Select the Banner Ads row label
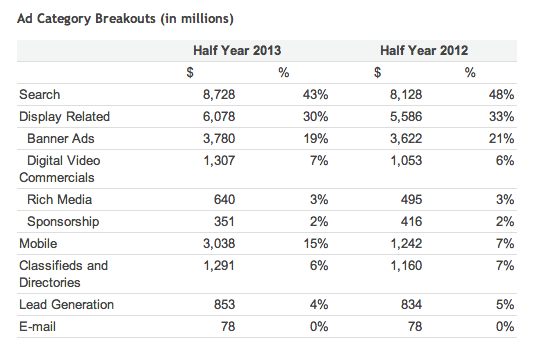Image resolution: width=542 pixels, height=363 pixels. click(60, 138)
